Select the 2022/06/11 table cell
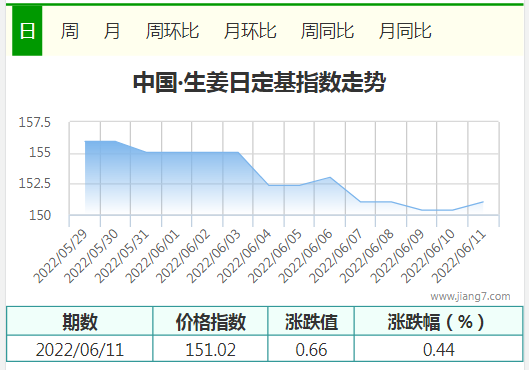Screen dimensions: 529x370 pos(80,349)
